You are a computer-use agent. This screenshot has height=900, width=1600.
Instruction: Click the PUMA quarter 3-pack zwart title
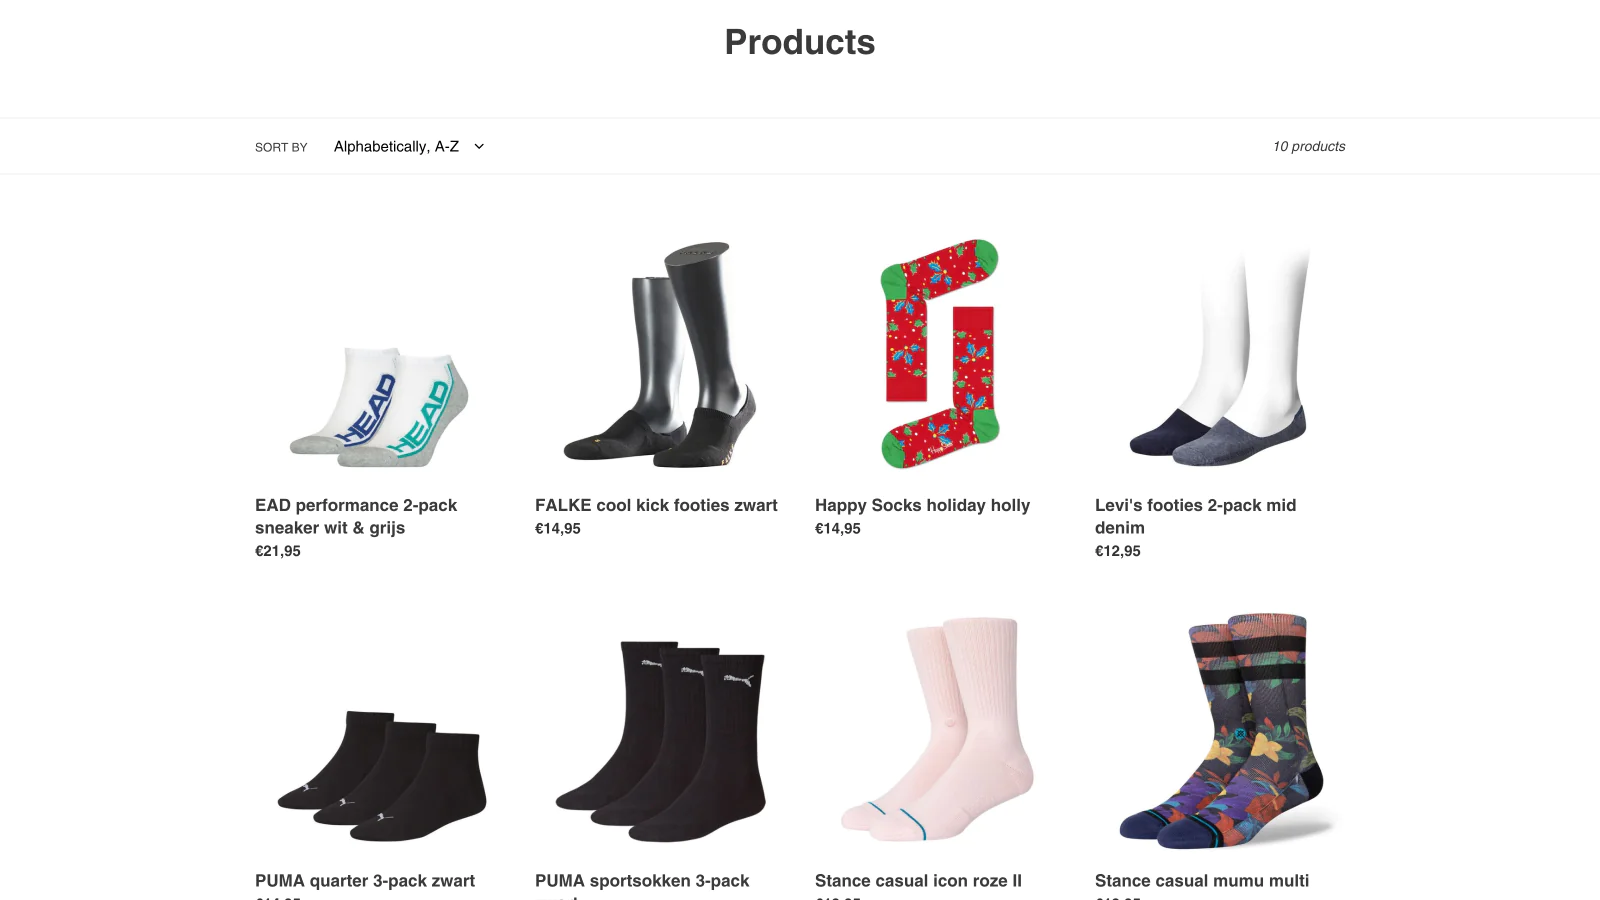coord(365,880)
